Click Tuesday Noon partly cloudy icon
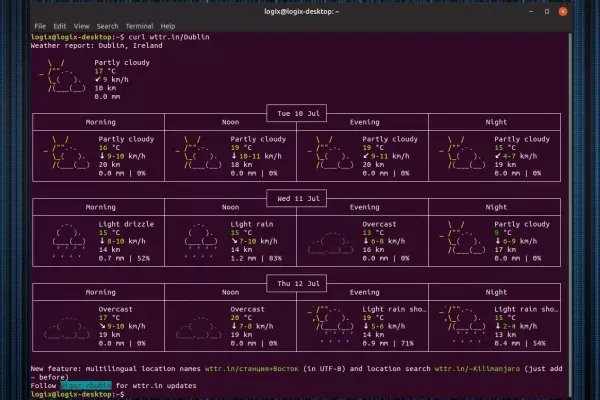This screenshot has width=600, height=400. [198, 152]
